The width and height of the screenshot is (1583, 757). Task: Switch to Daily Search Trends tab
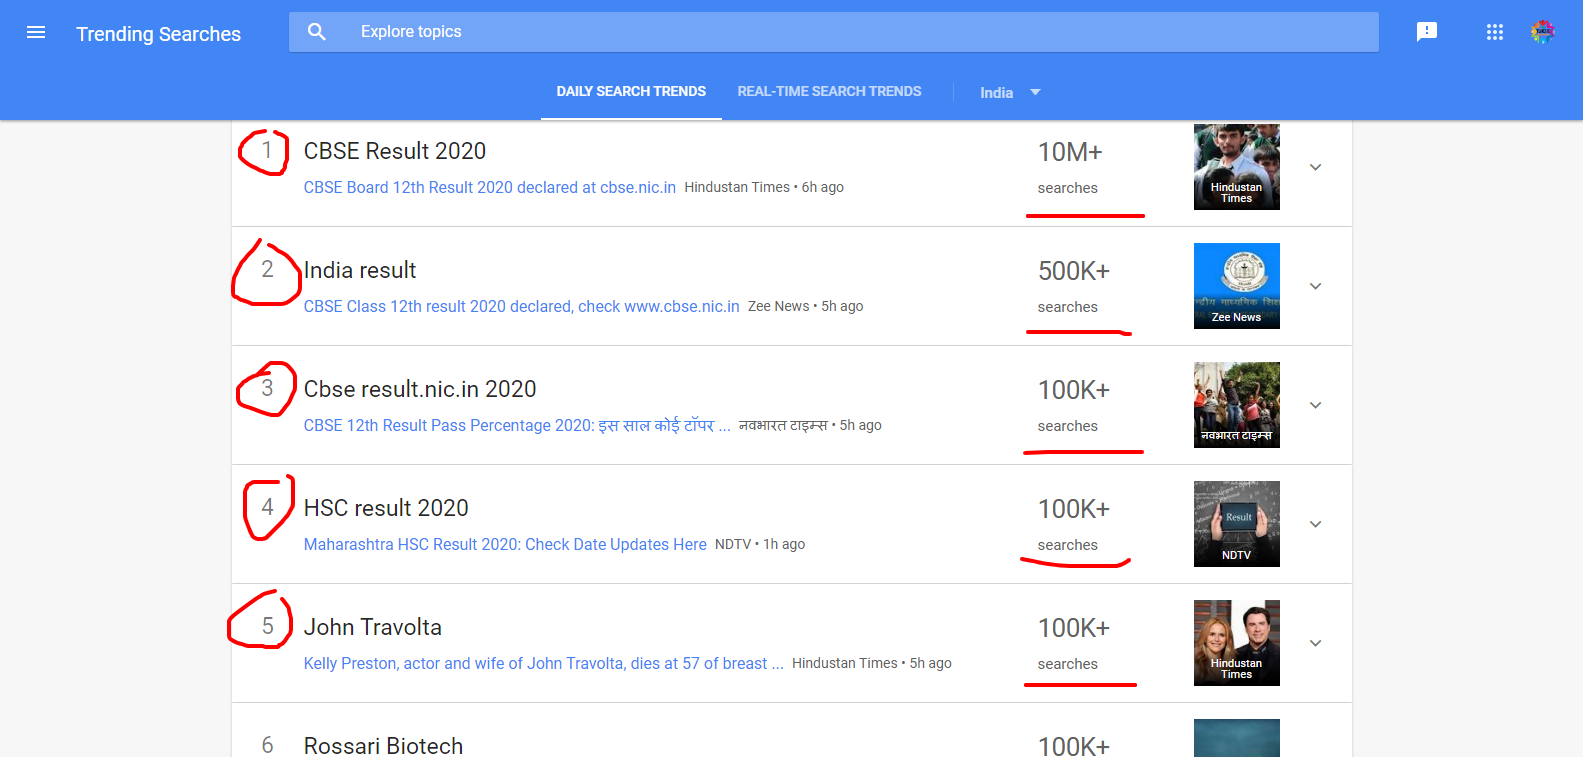[631, 91]
